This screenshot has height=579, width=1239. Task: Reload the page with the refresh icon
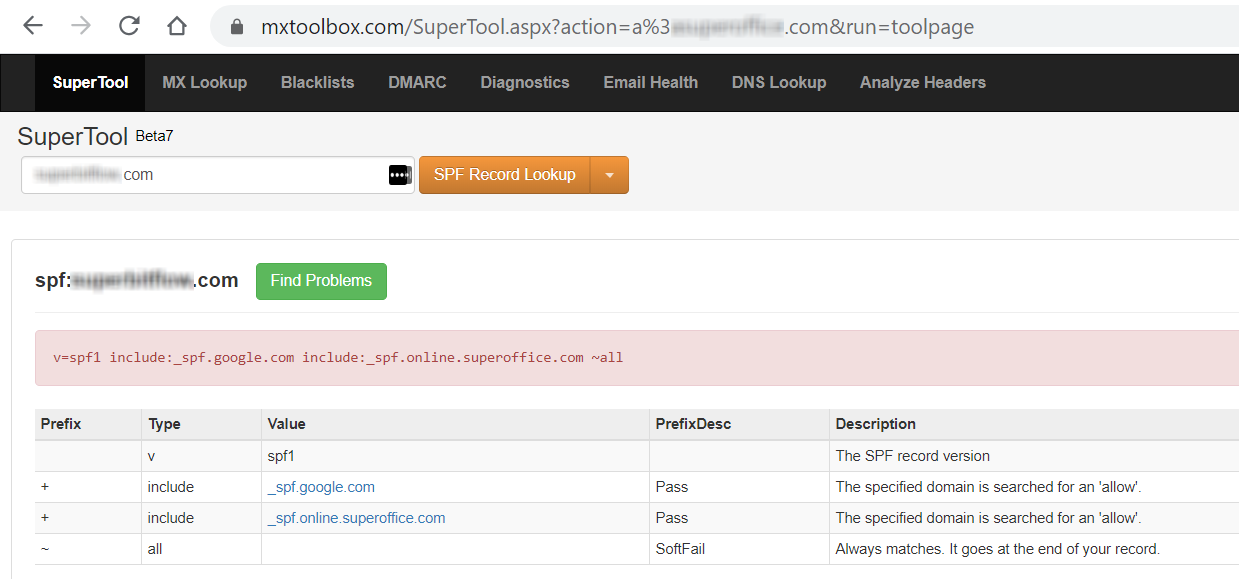(129, 27)
